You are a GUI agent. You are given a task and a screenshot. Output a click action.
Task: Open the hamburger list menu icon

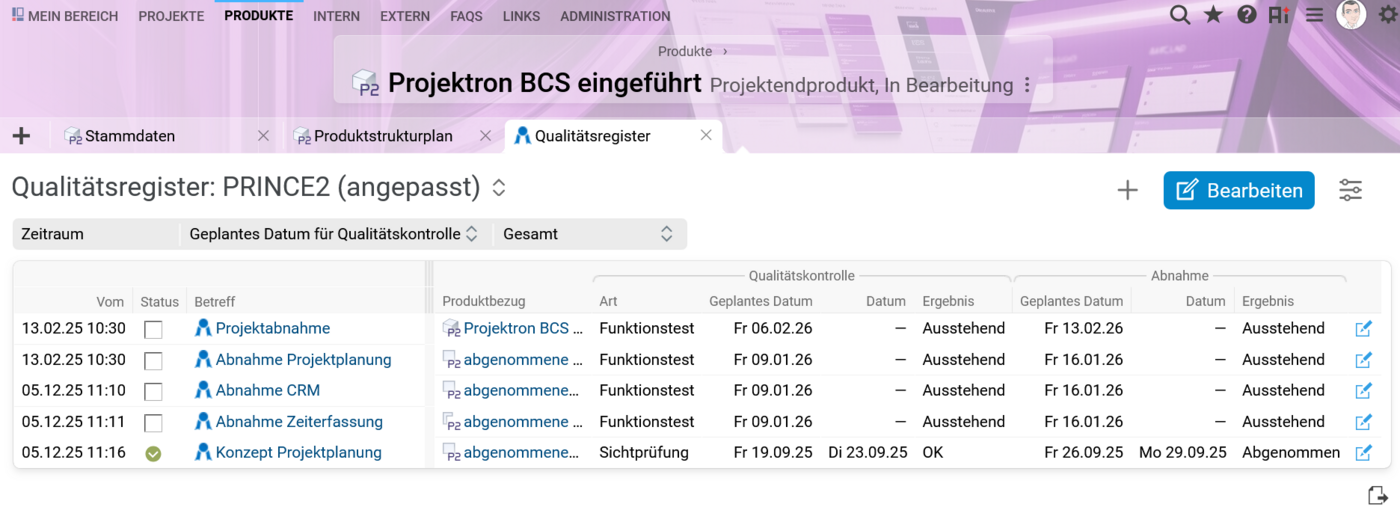(x=1314, y=15)
